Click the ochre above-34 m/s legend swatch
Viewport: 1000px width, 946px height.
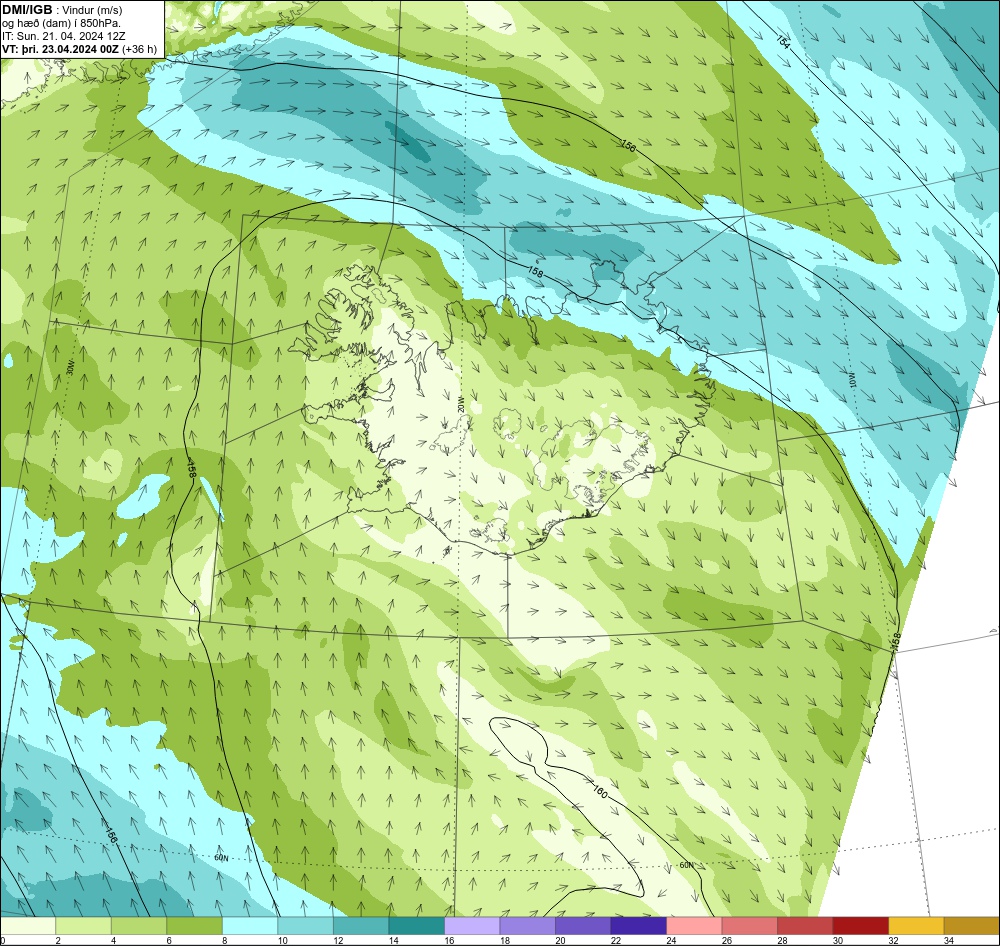(971, 925)
